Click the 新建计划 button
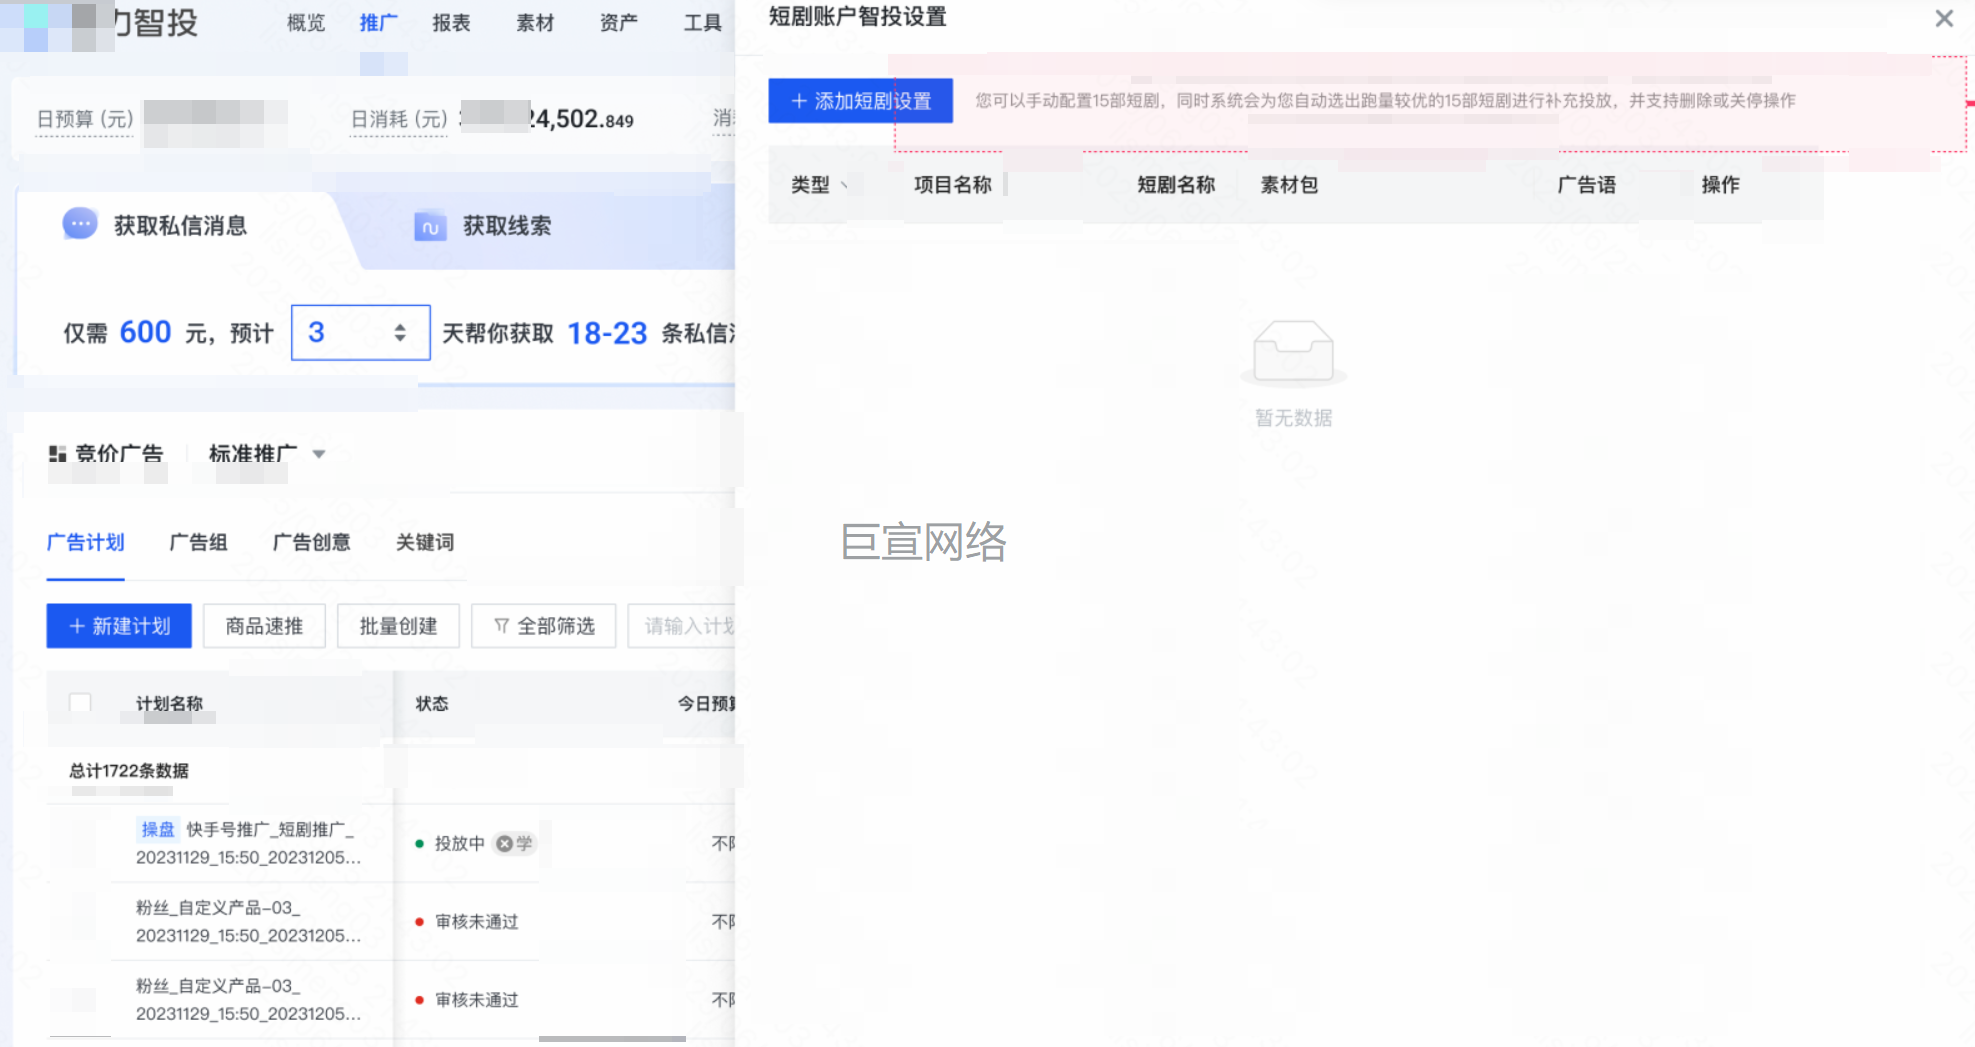 point(119,626)
